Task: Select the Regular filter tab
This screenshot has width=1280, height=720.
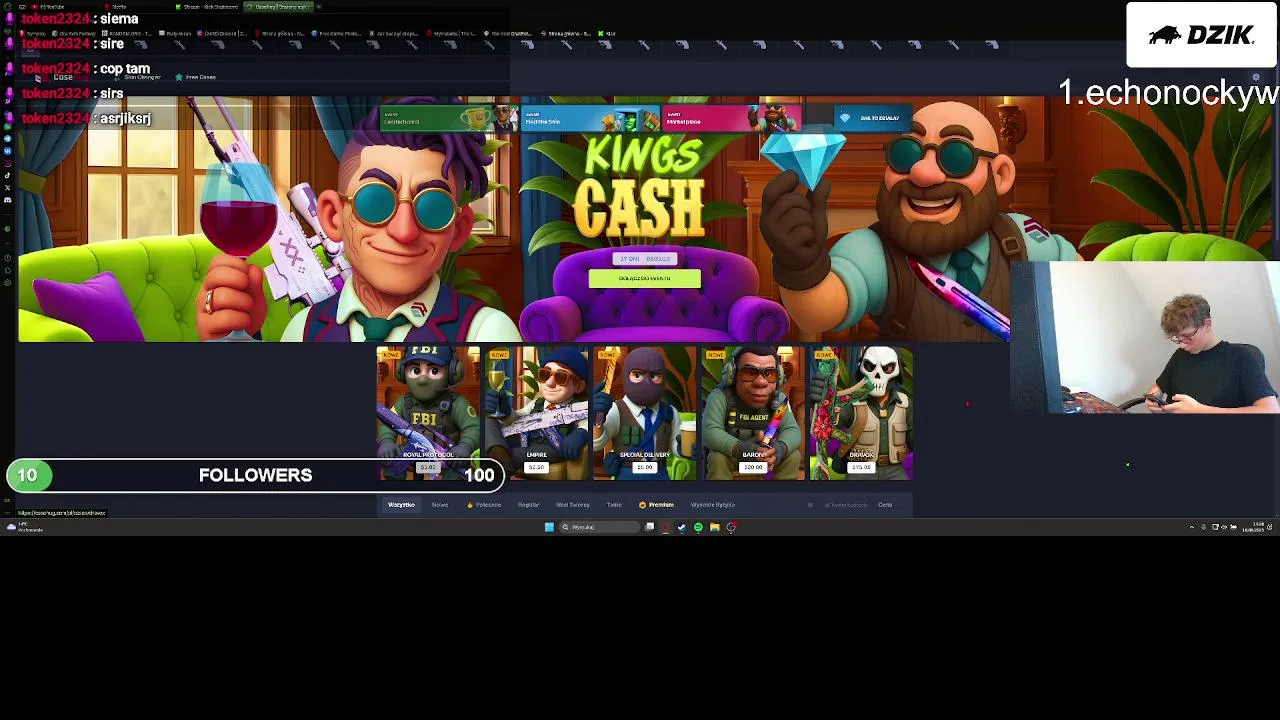Action: click(x=528, y=505)
